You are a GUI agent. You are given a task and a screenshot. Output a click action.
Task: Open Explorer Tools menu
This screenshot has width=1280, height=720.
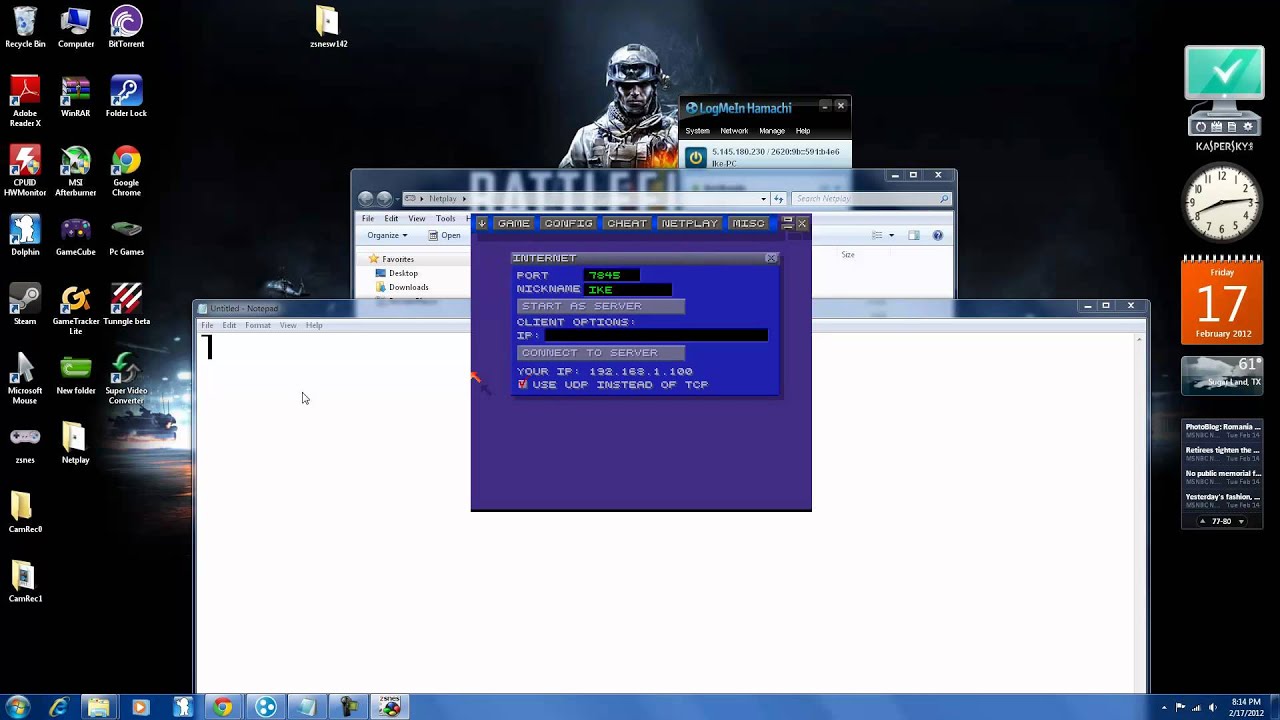pyautogui.click(x=446, y=218)
